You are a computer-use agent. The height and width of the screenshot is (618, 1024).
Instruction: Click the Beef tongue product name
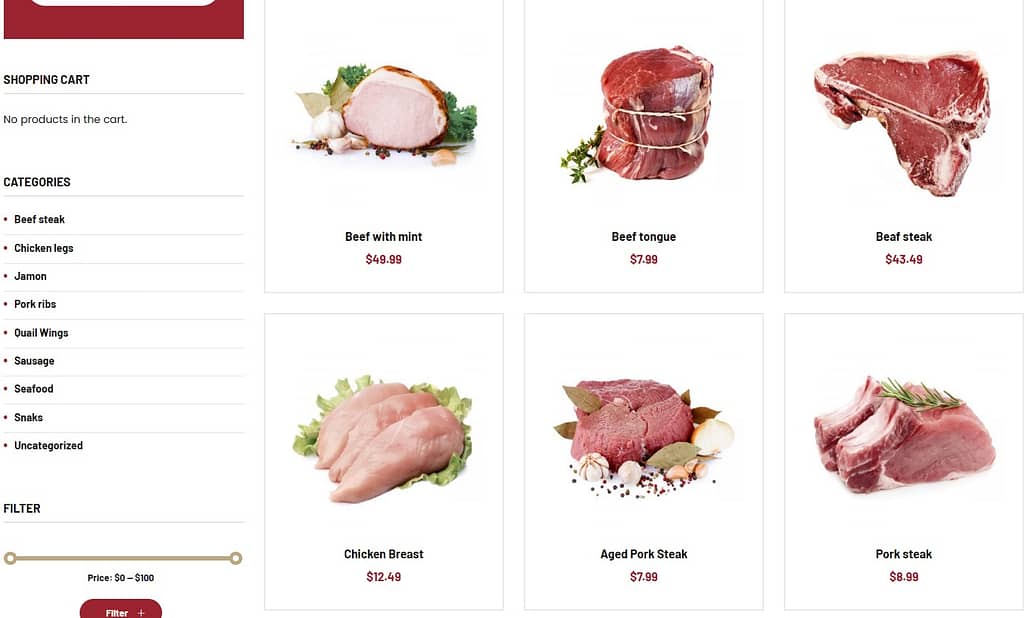point(644,236)
